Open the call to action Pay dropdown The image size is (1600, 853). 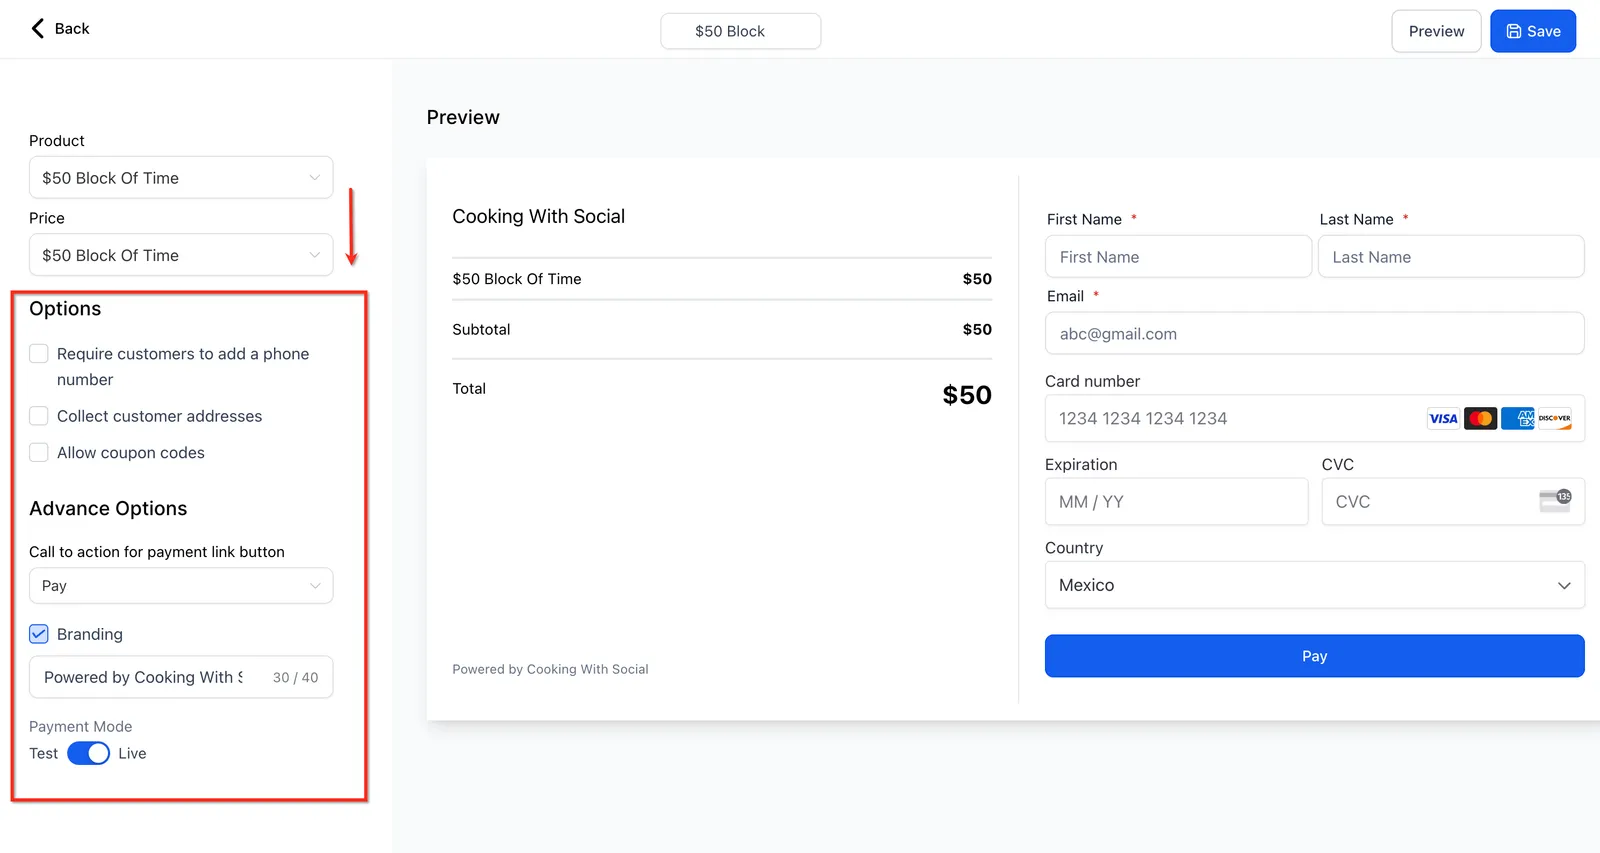point(181,586)
